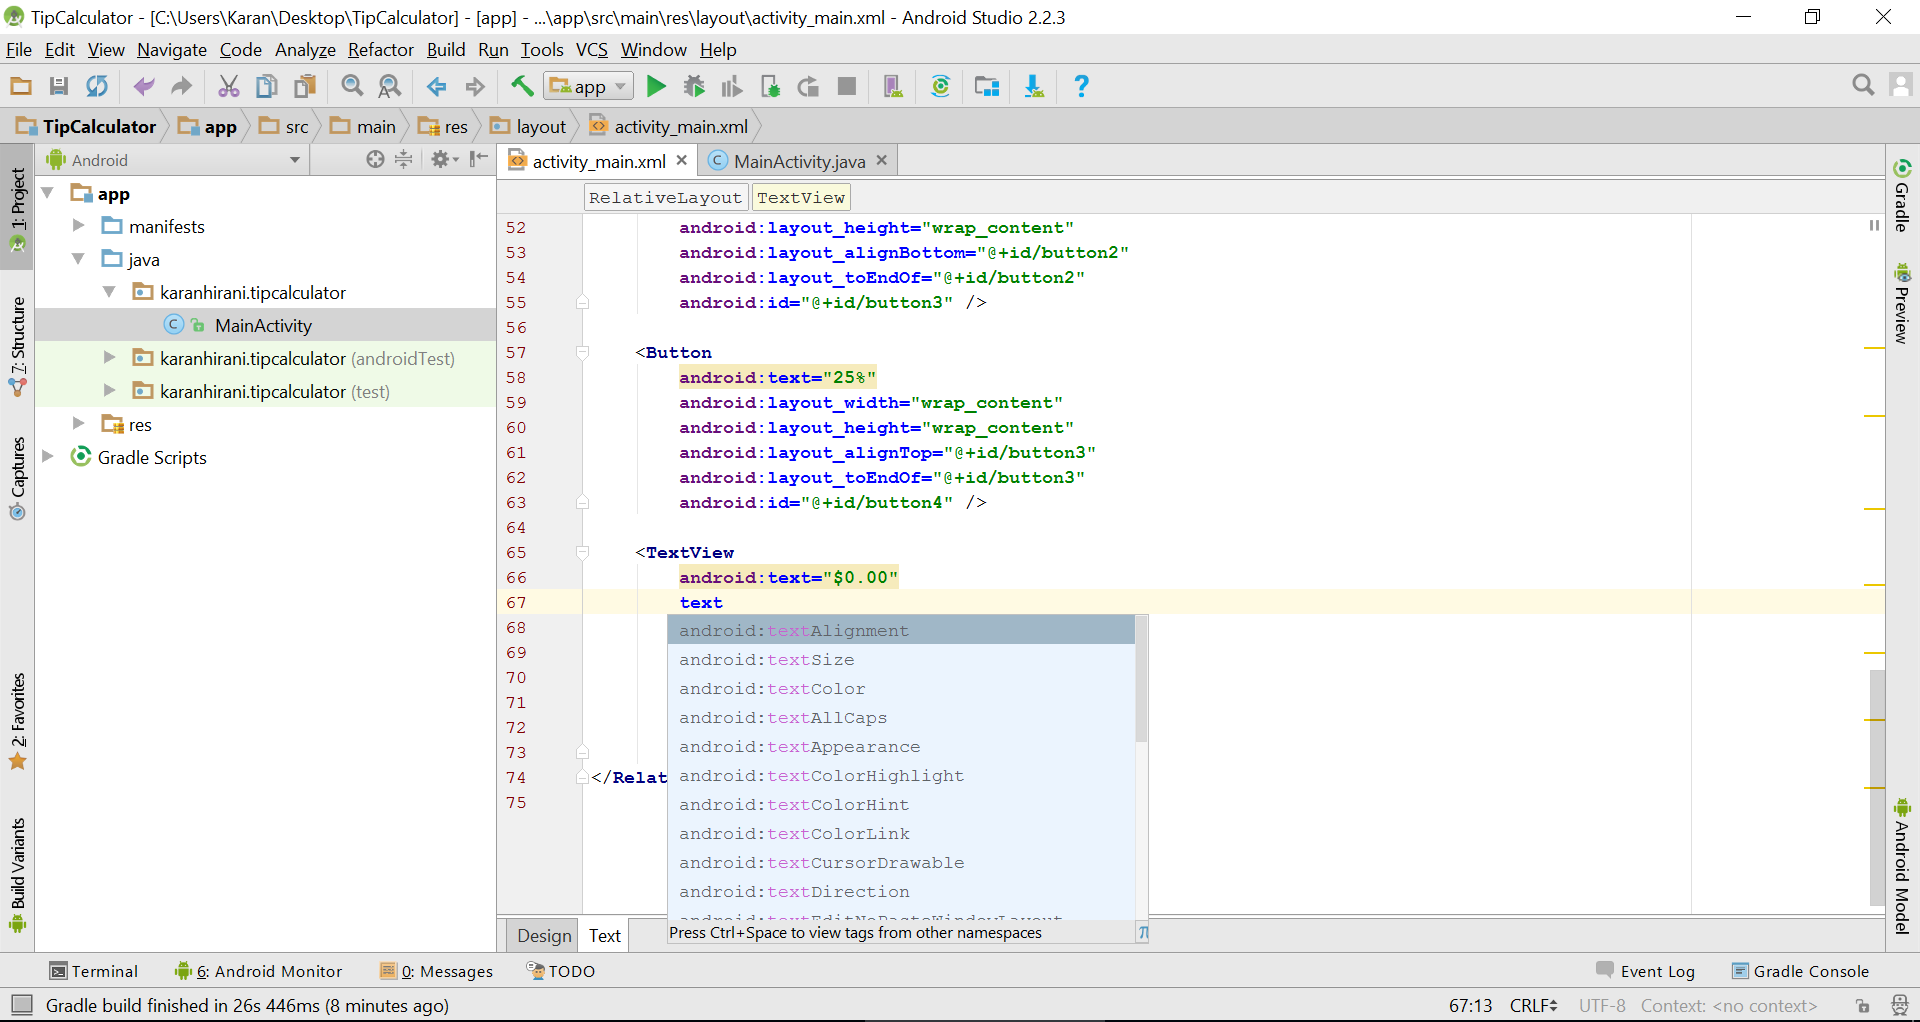Switch to the MainActivity.java tab

pyautogui.click(x=798, y=161)
